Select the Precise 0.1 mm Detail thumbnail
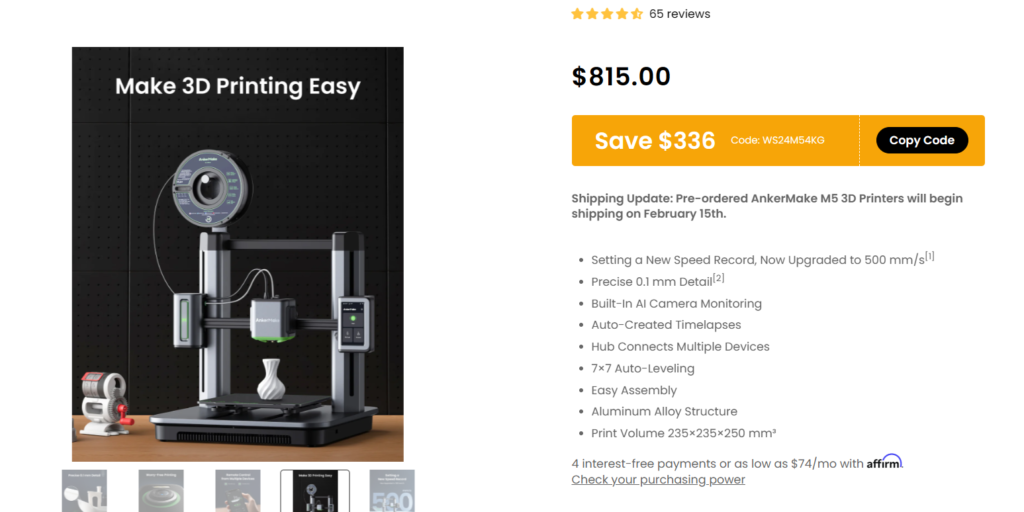The height and width of the screenshot is (512, 1024). tap(84, 491)
